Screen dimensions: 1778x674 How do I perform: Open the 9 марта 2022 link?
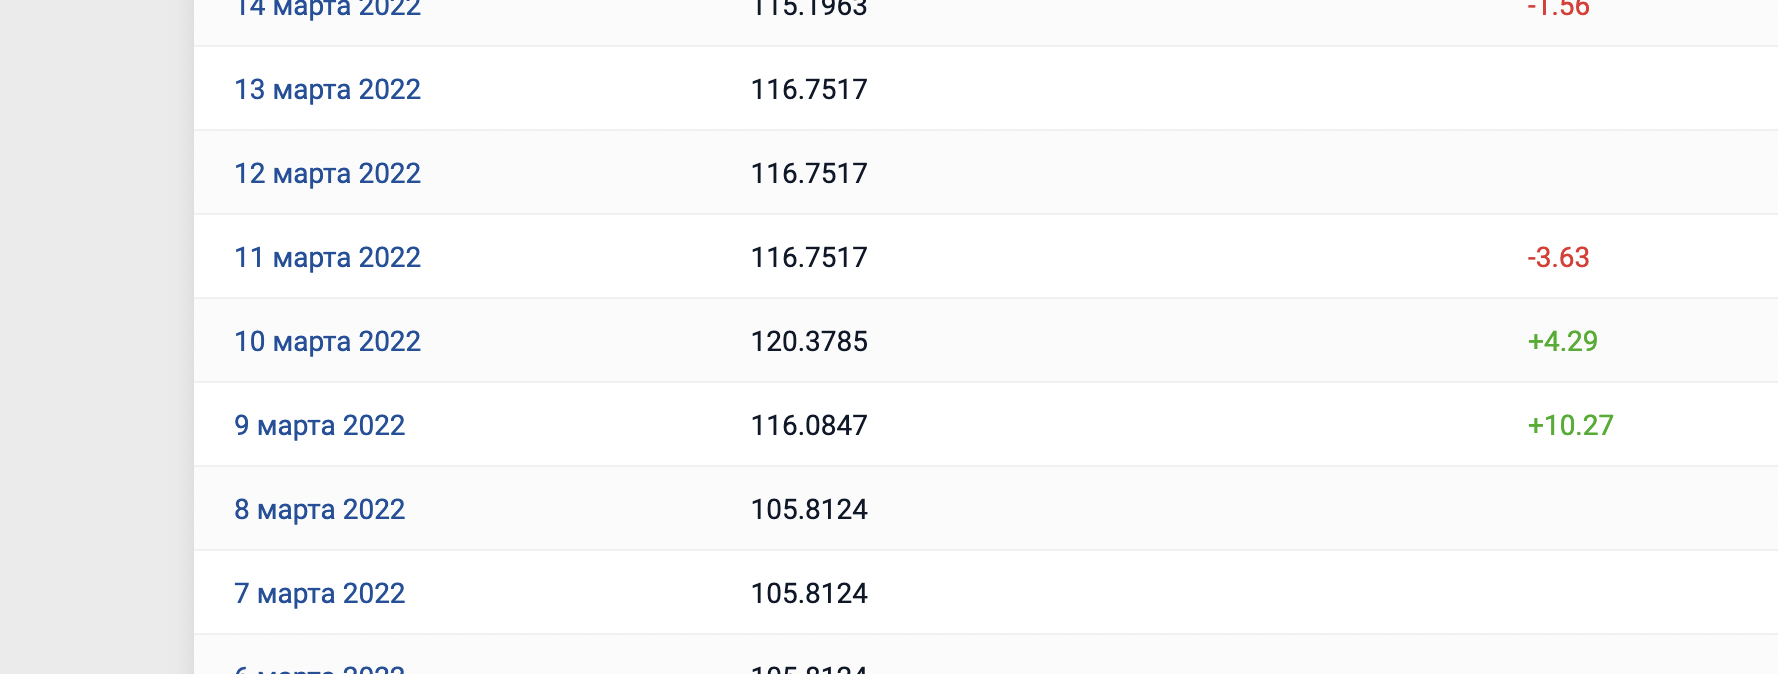pos(319,426)
